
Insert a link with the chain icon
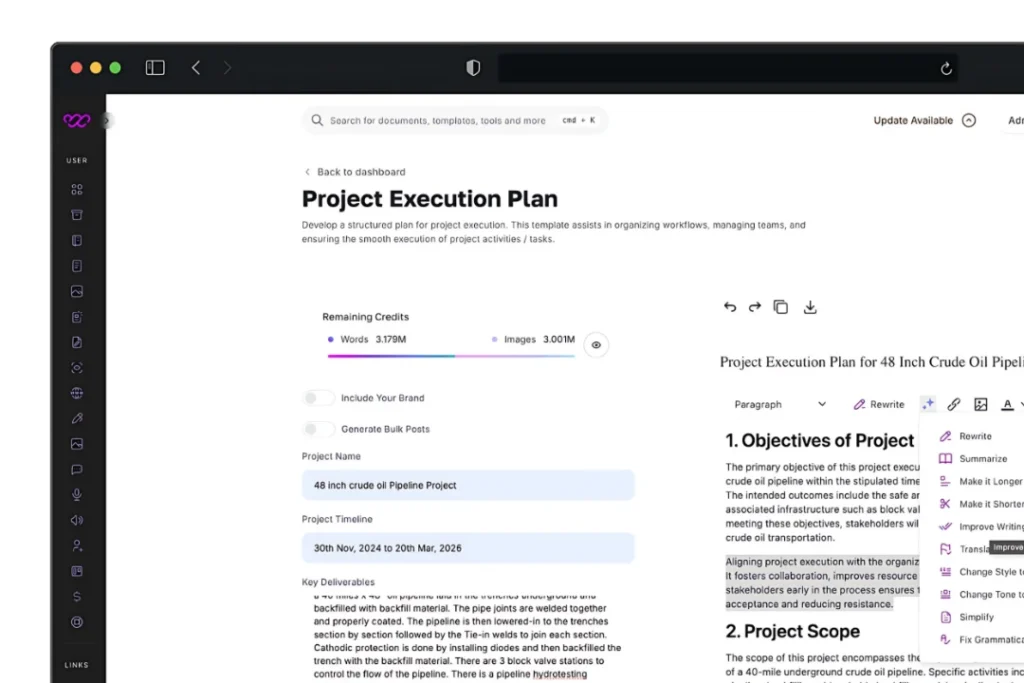(x=953, y=405)
